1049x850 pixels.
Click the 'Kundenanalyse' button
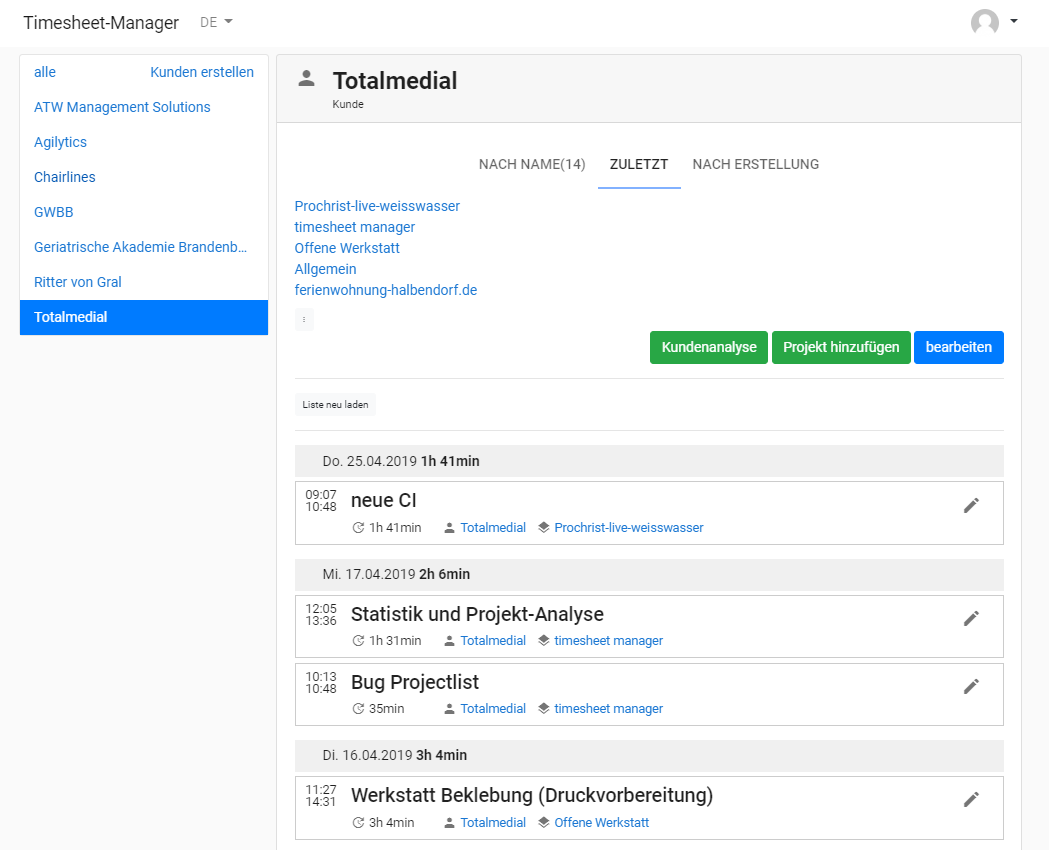(x=708, y=348)
